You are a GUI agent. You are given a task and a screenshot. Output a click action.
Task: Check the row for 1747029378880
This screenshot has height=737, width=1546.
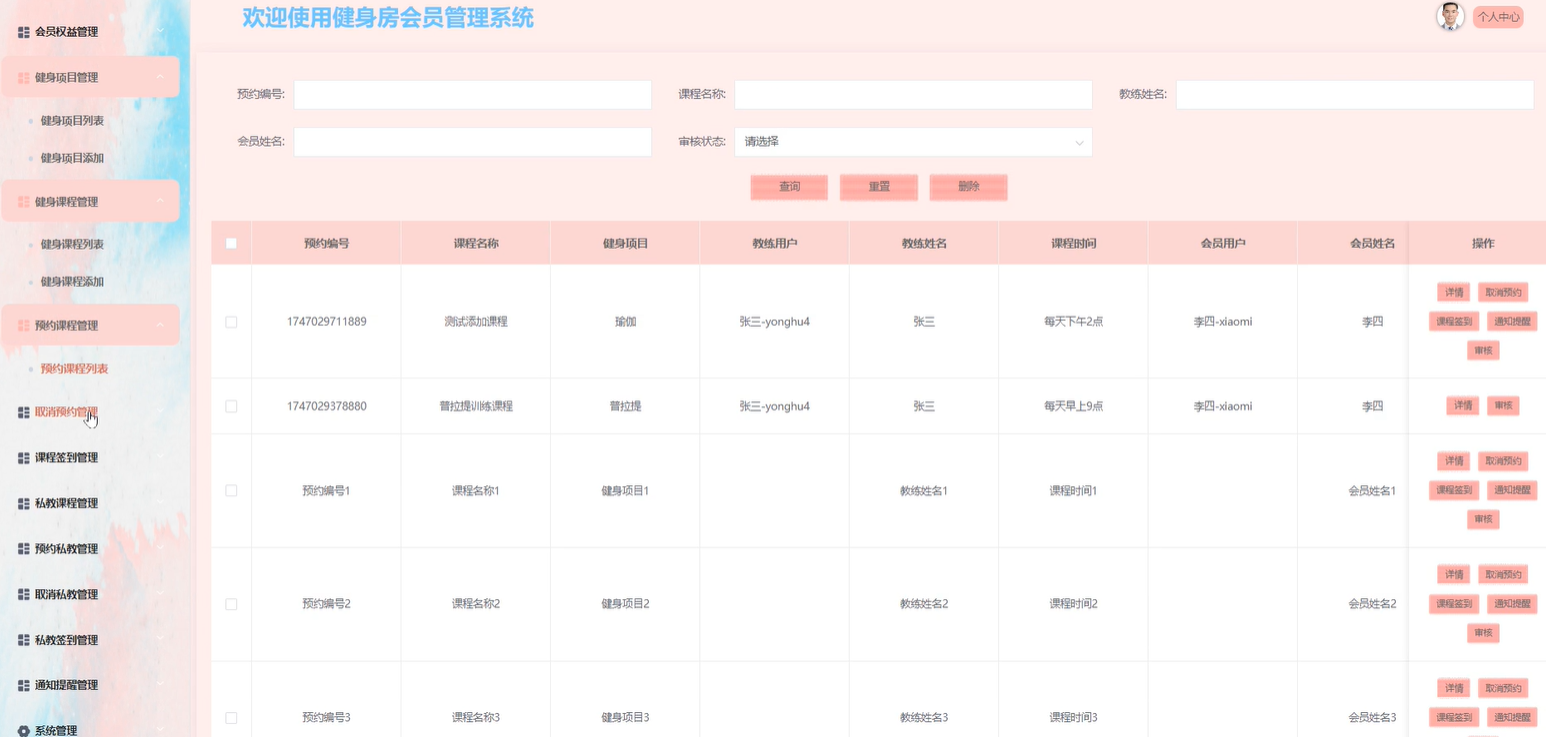tap(231, 406)
